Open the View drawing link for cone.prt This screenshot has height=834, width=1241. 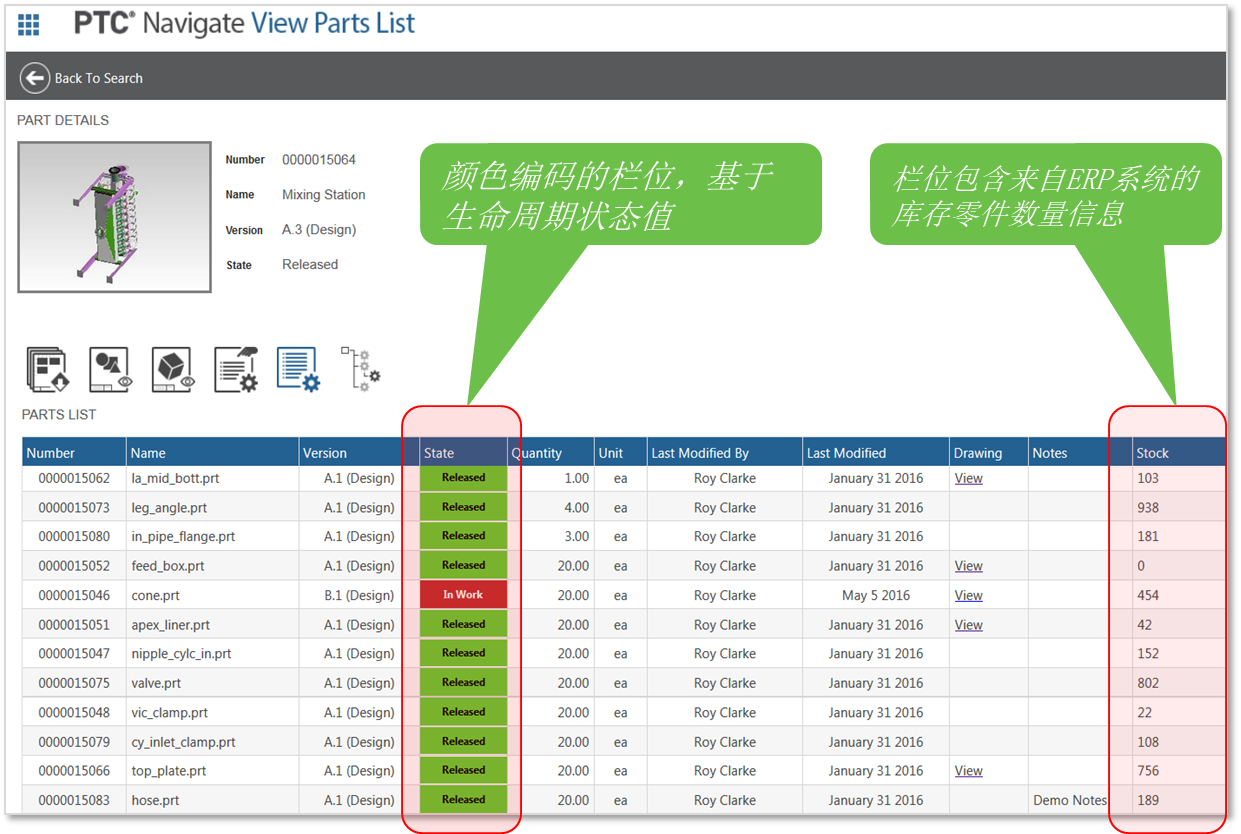(x=968, y=595)
